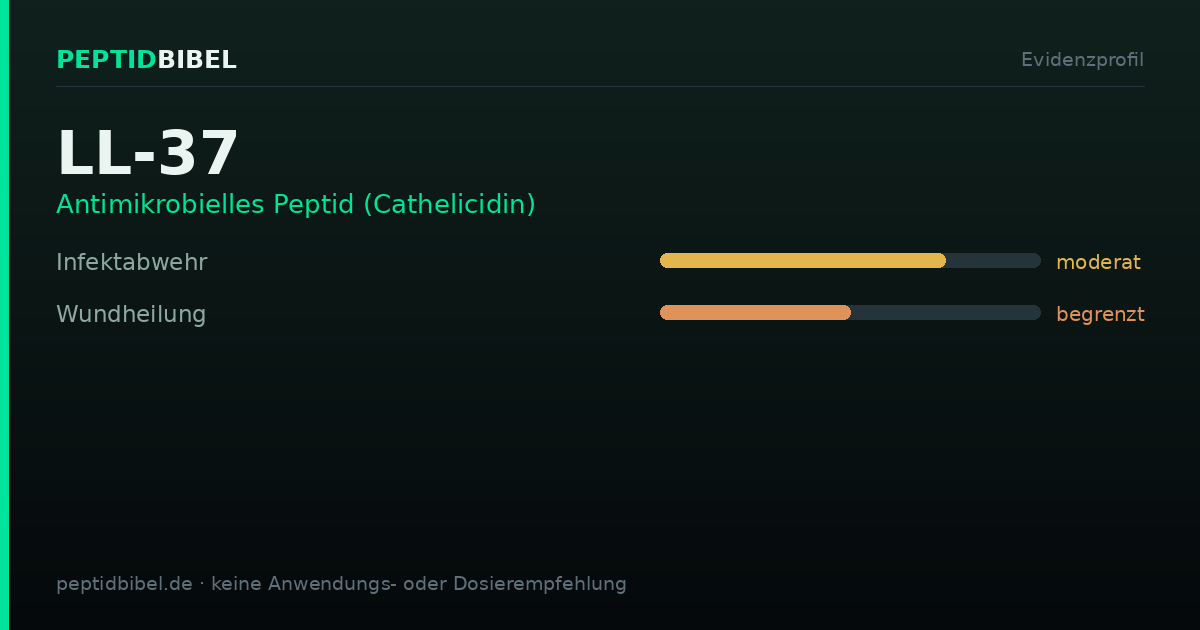1200x630 pixels.
Task: Select the Wundheilung row label
Action: click(131, 314)
